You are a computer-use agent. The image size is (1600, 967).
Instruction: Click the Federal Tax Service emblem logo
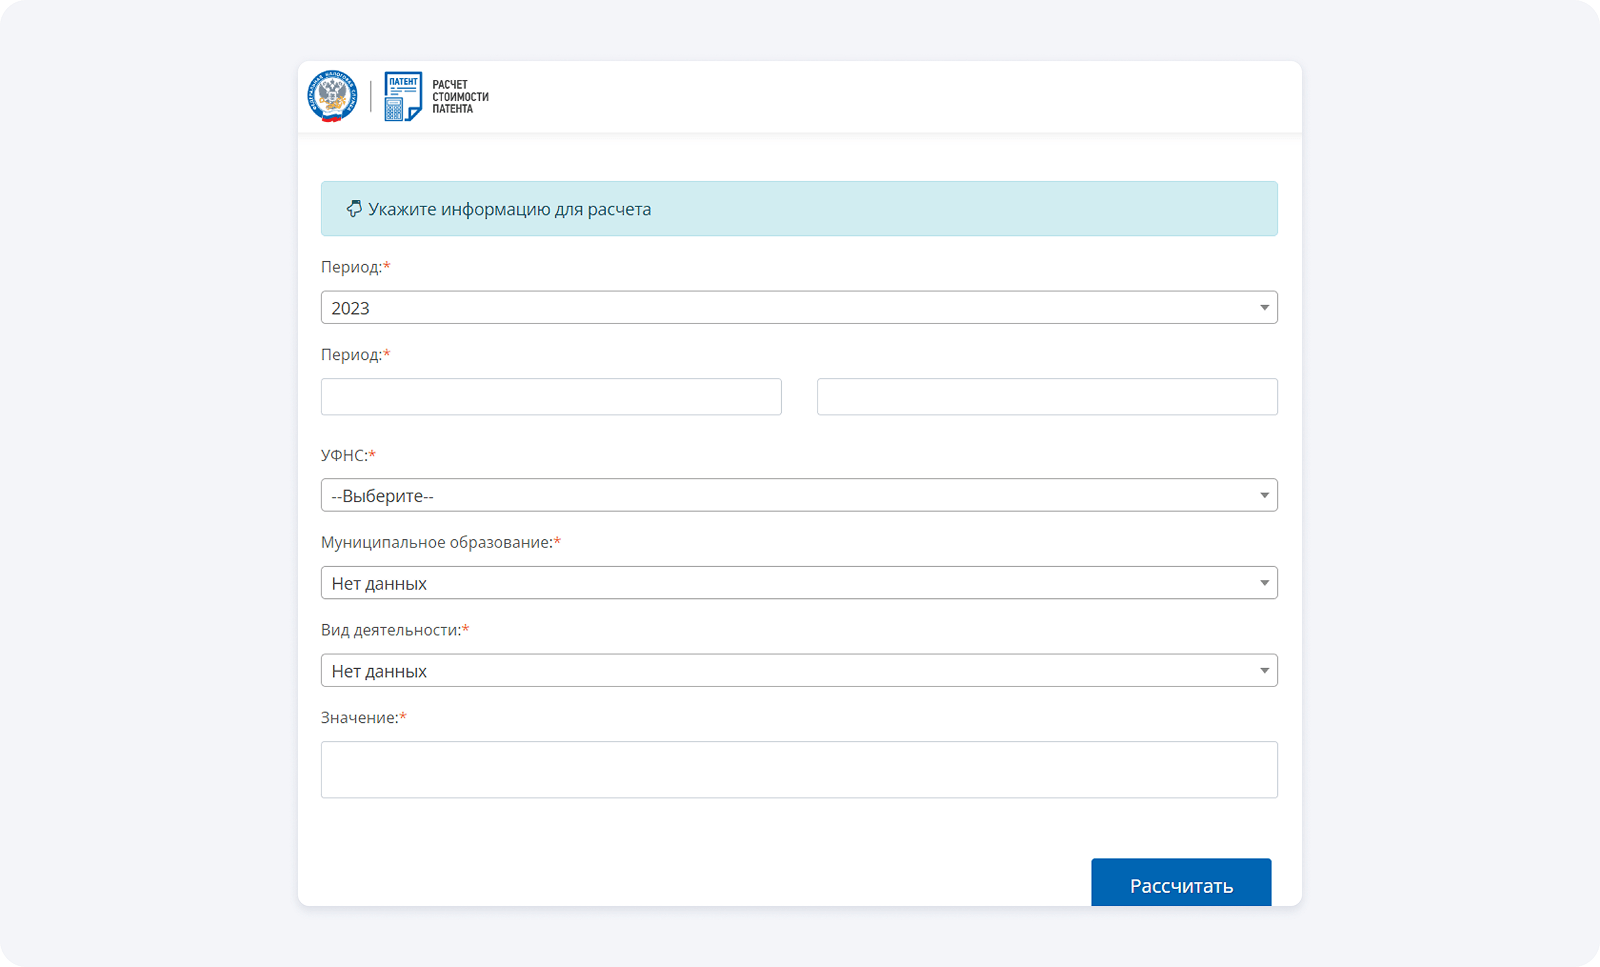pos(332,96)
